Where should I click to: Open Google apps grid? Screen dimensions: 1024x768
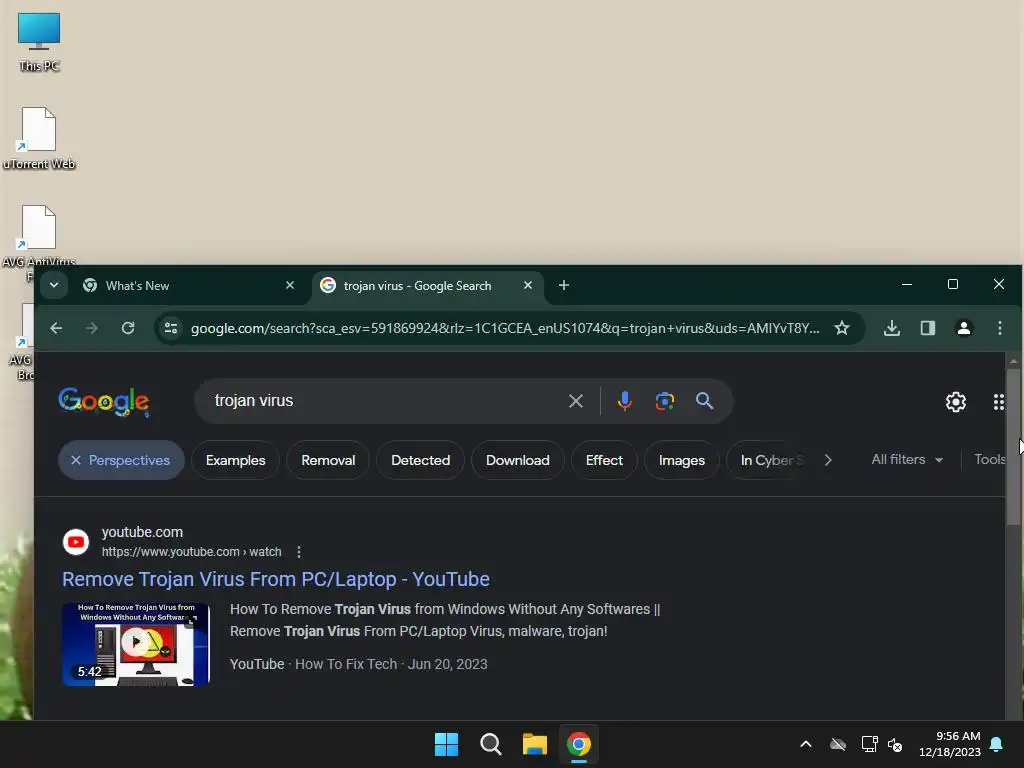[x=998, y=402]
